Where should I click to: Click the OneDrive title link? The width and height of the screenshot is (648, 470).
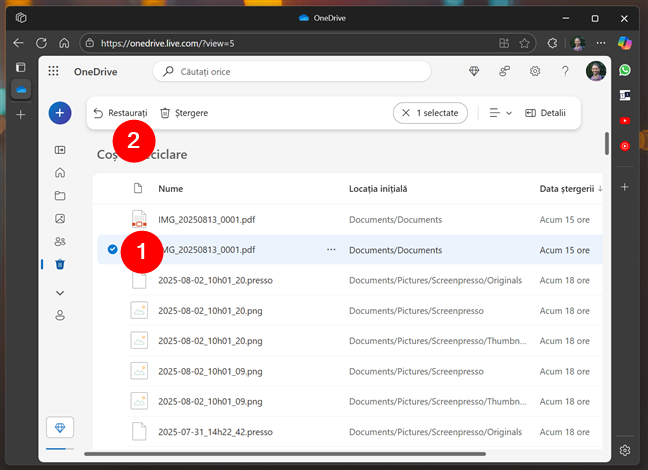coord(95,72)
